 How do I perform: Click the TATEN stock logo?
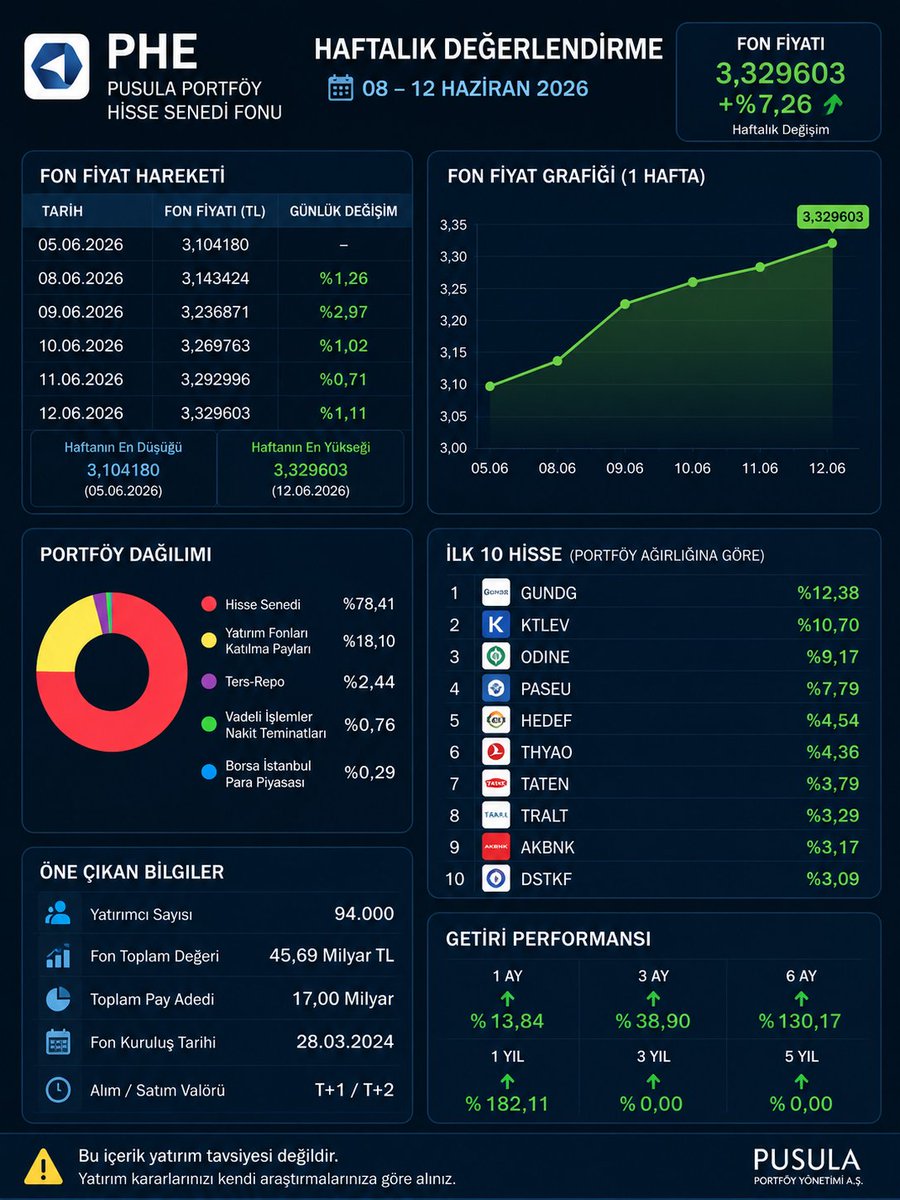[x=496, y=783]
